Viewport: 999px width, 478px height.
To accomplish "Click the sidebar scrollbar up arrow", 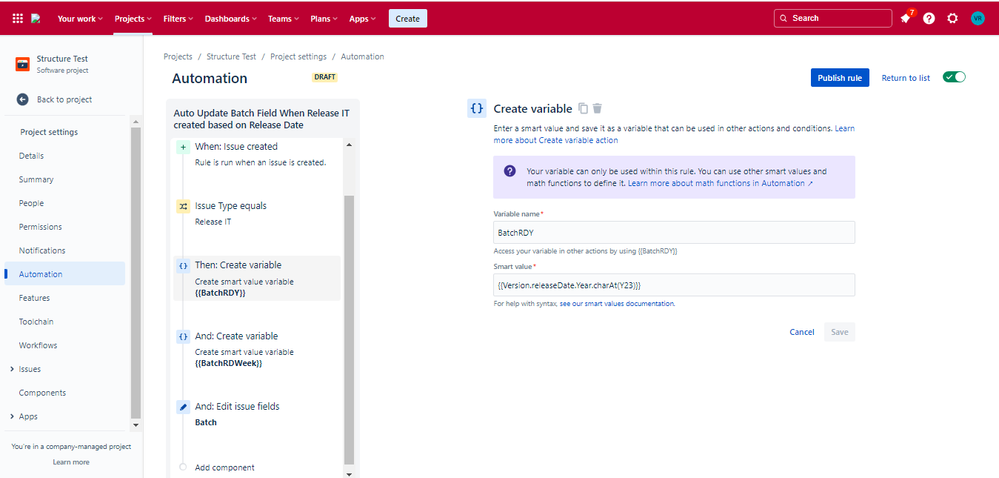I will (135, 121).
